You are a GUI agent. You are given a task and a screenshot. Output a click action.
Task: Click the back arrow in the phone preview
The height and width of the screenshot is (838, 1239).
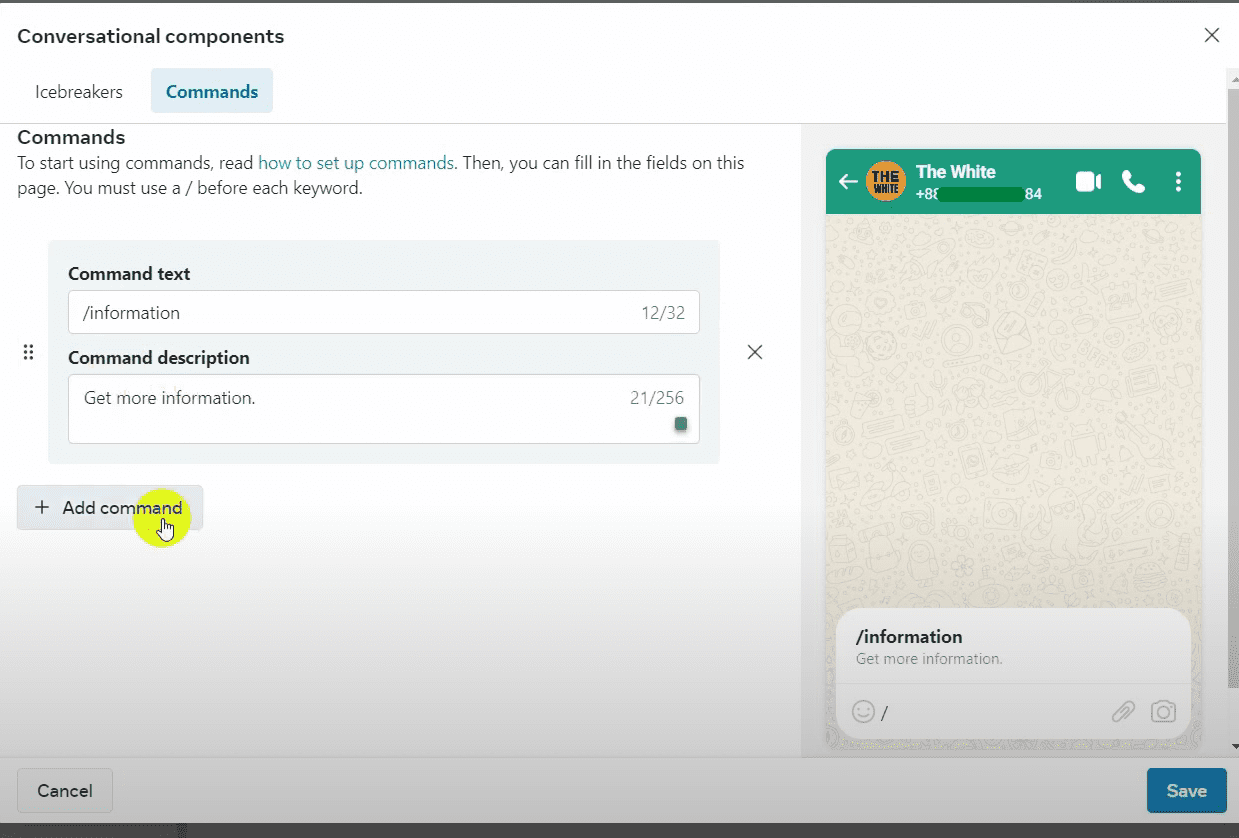point(848,182)
